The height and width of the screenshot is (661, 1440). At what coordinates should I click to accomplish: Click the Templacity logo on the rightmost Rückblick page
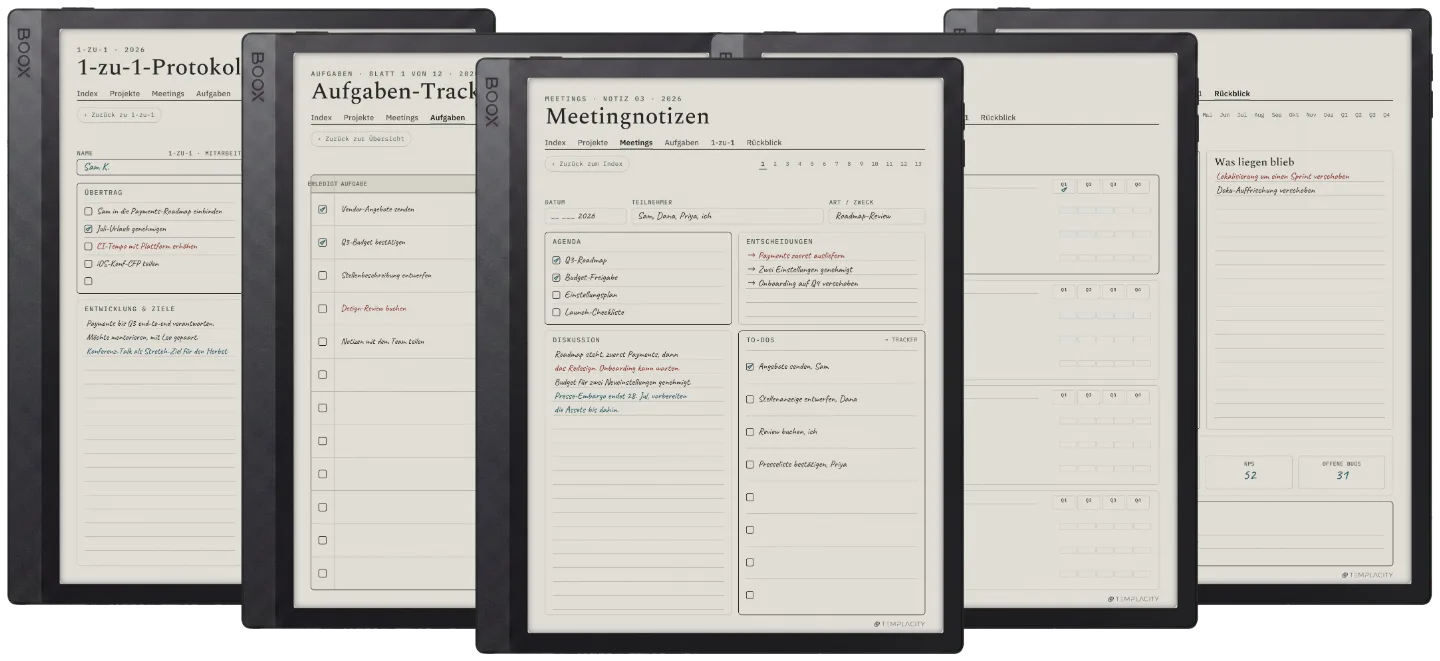pyautogui.click(x=1367, y=575)
